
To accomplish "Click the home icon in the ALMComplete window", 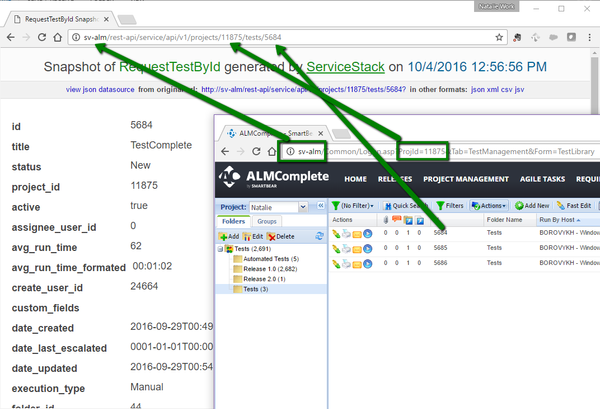I will point(272,152).
